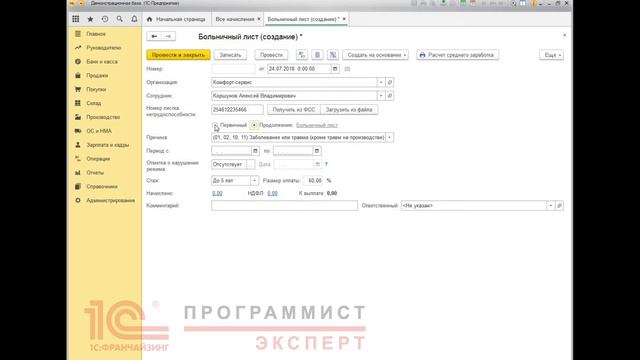Open the calendar for document date
Image resolution: width=640 pixels, height=360 pixels.
tap(335, 69)
